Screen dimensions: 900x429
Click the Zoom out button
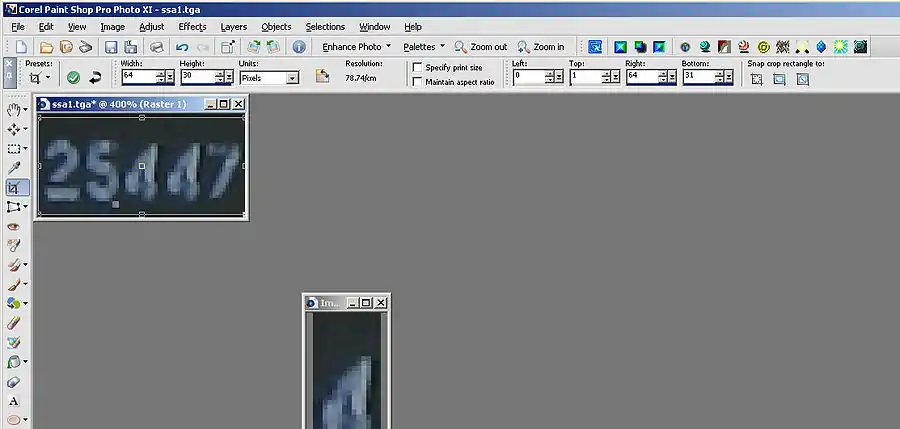point(481,47)
